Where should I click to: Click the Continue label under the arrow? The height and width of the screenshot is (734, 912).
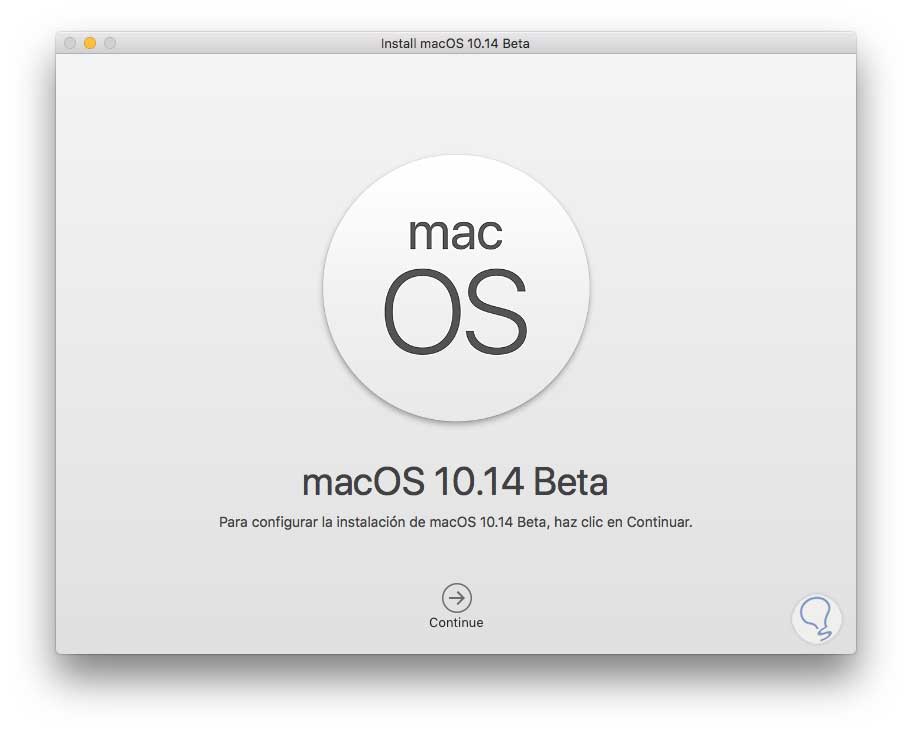tap(456, 623)
